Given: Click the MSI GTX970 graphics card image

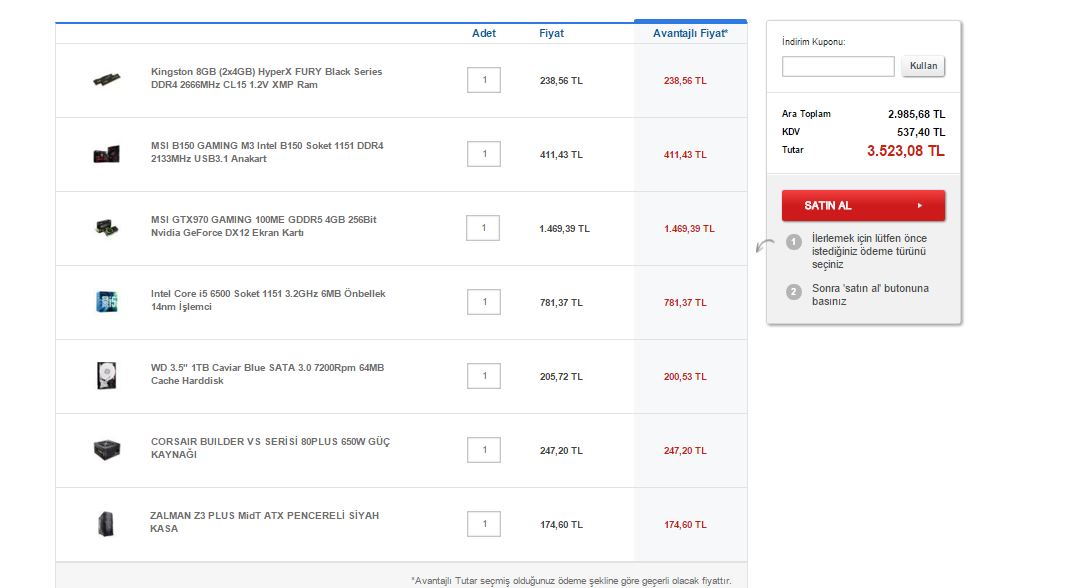Looking at the screenshot, I should [x=106, y=228].
